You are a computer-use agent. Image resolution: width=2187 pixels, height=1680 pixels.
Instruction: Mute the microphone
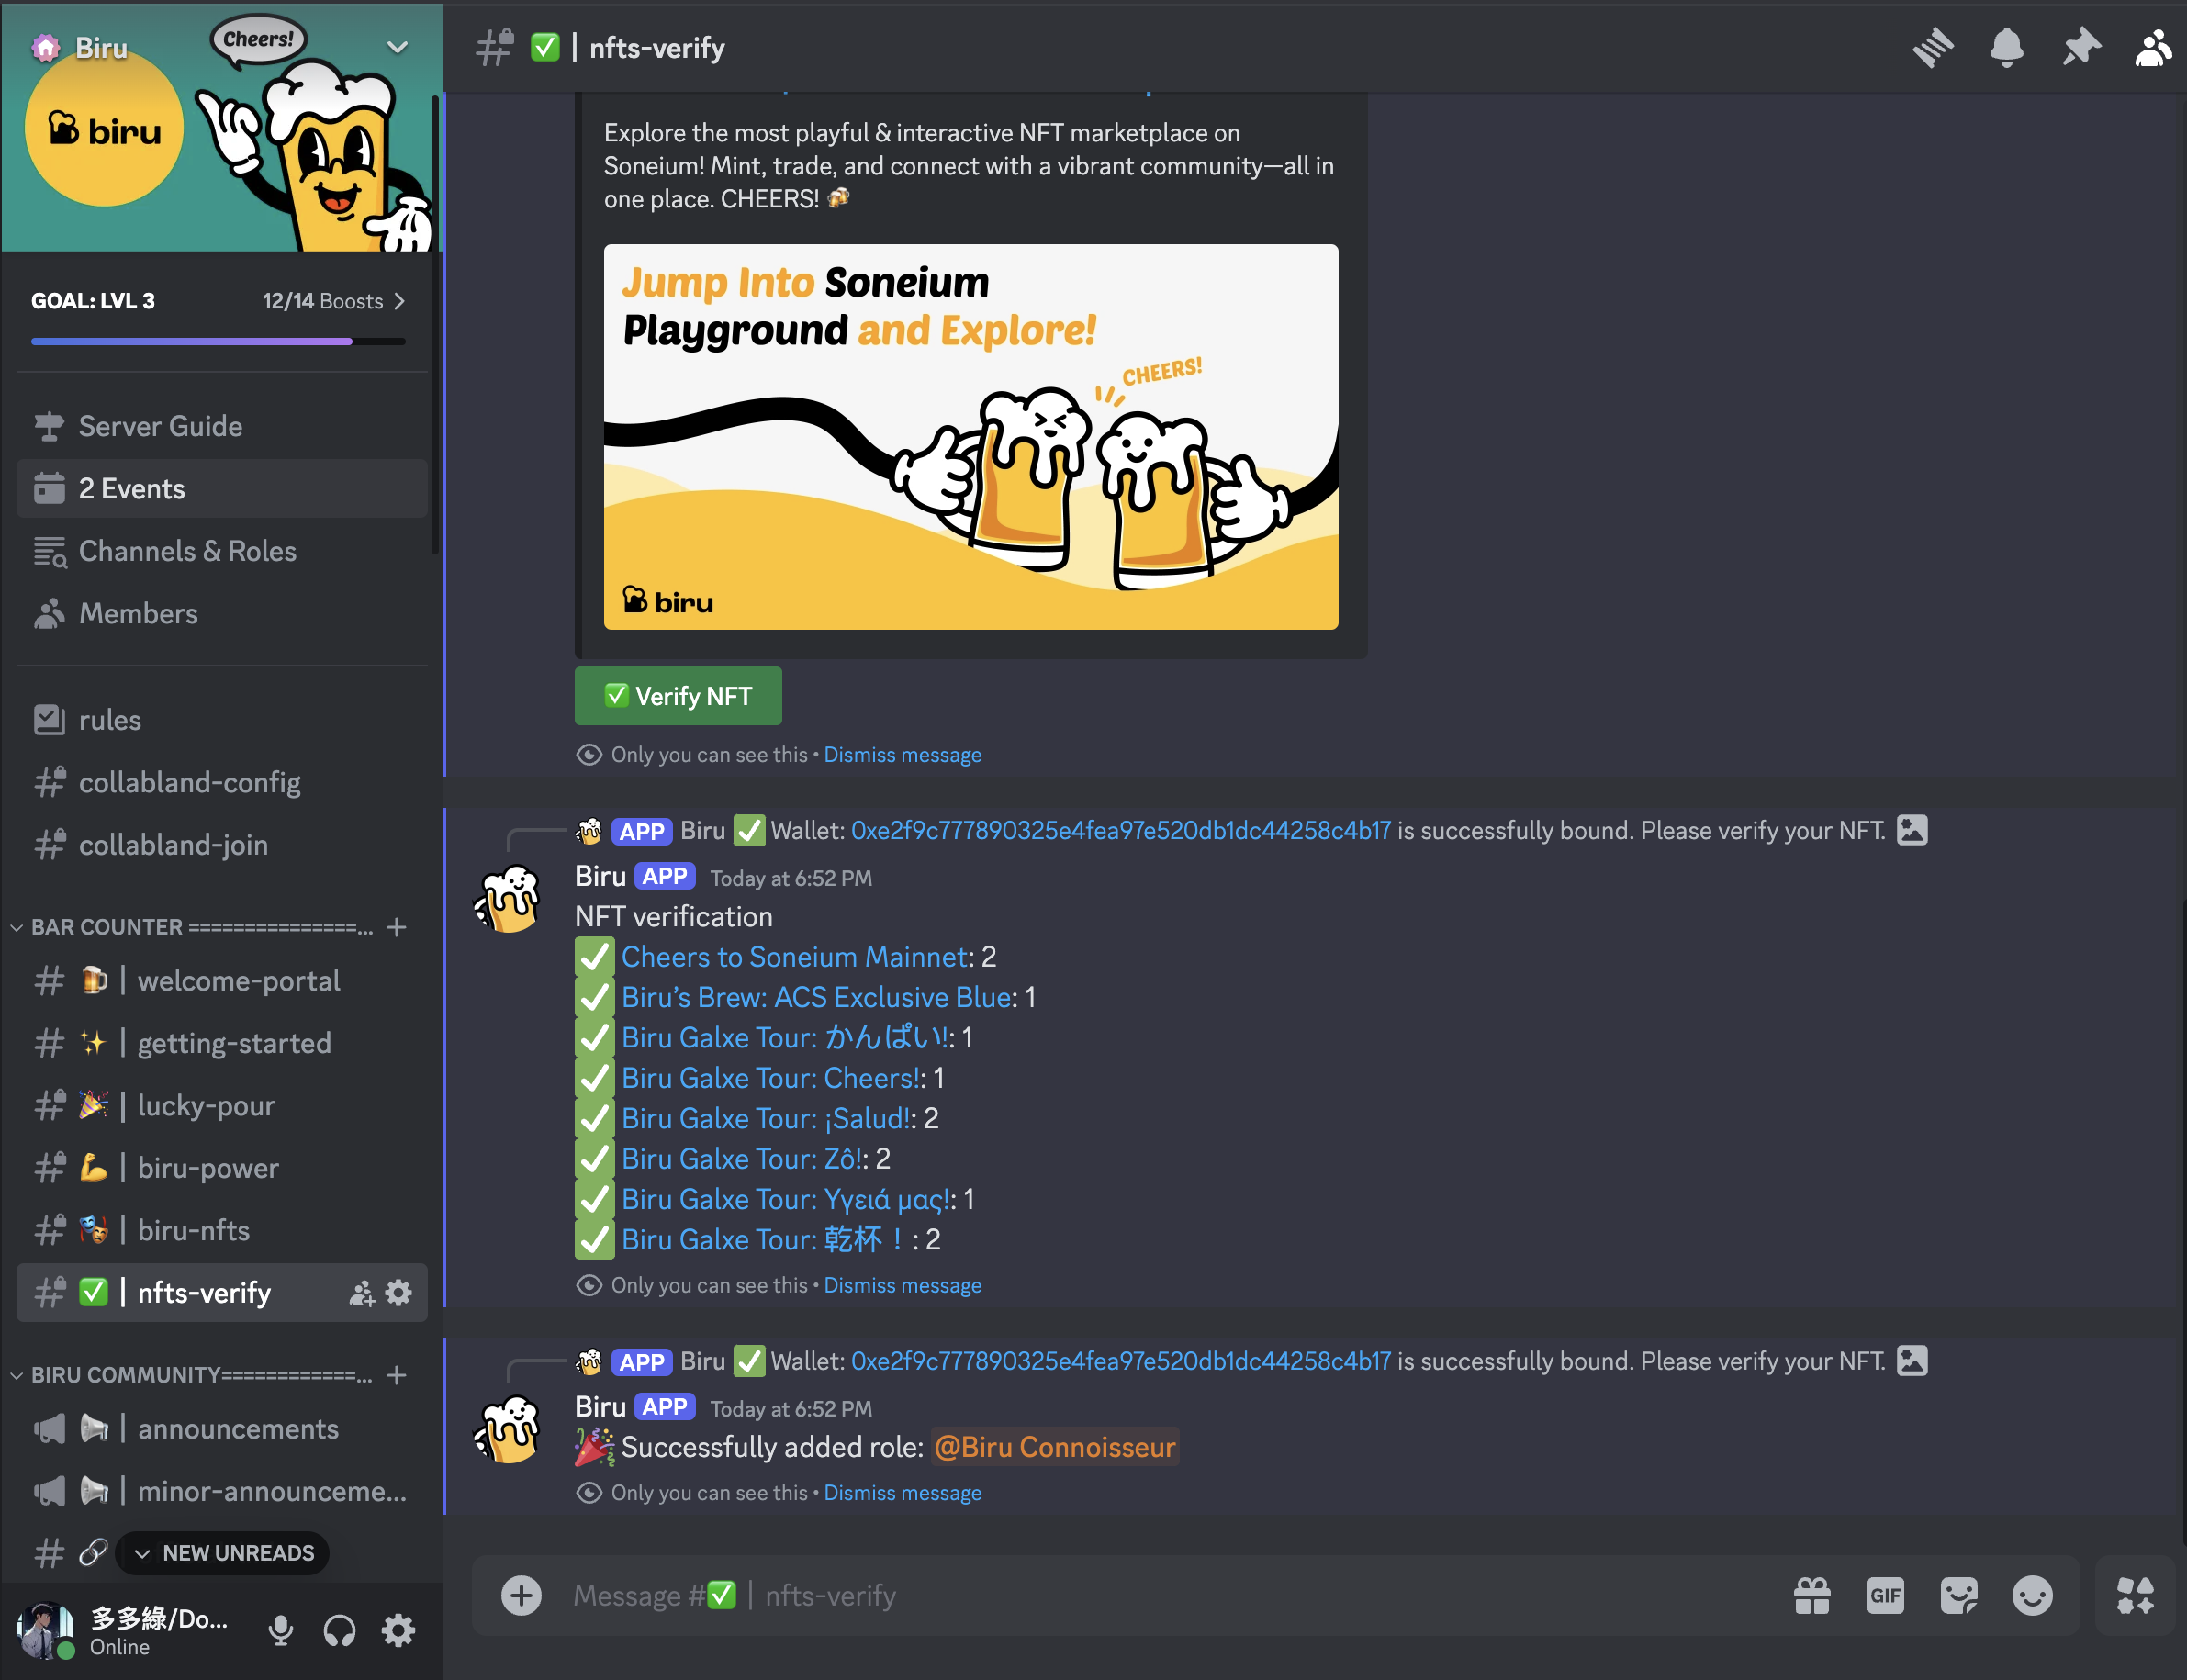click(281, 1631)
